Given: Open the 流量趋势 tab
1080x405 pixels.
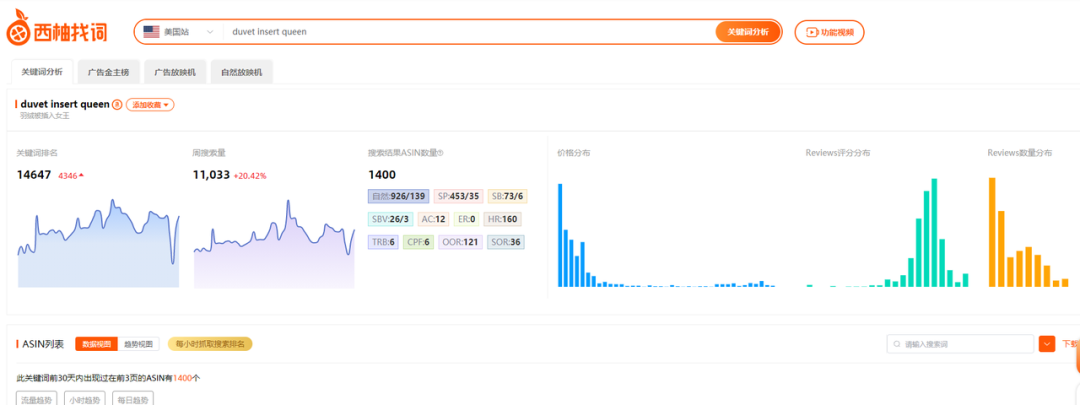Looking at the screenshot, I should [38, 399].
